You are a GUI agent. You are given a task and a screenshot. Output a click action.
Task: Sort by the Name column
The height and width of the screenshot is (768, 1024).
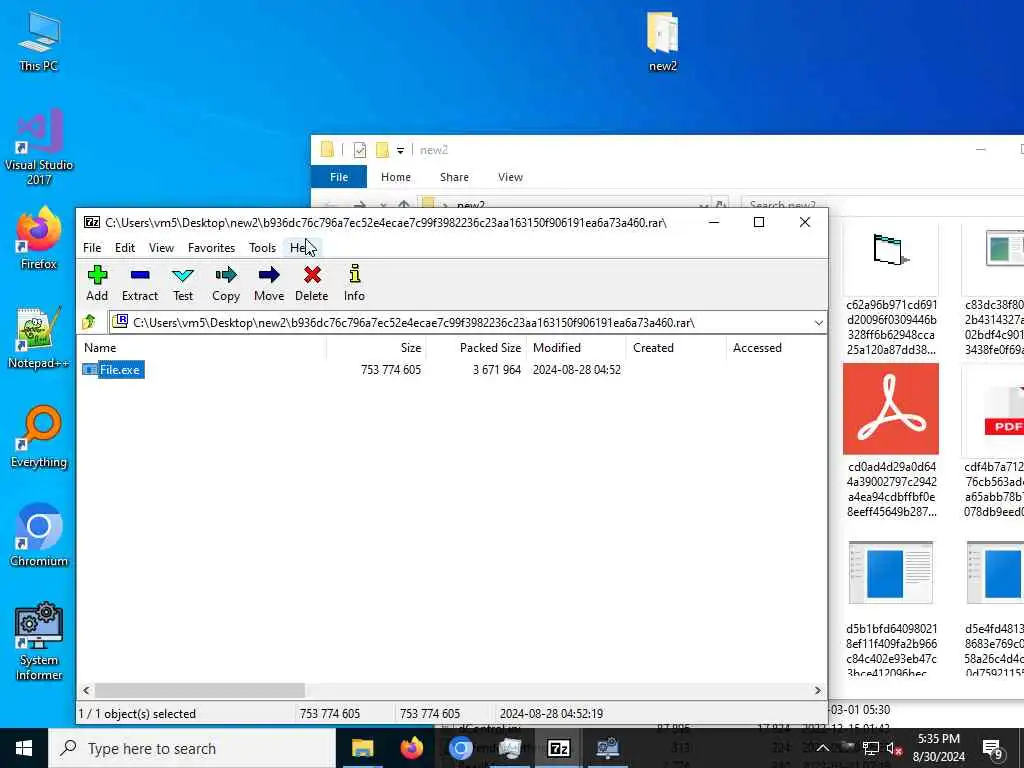[202, 348]
